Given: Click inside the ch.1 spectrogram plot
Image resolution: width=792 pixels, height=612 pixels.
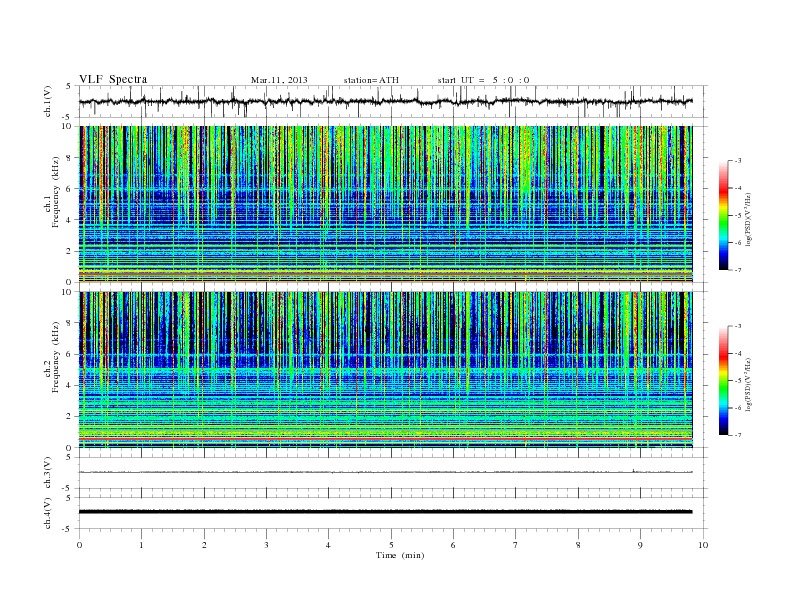Looking at the screenshot, I should 386,204.
